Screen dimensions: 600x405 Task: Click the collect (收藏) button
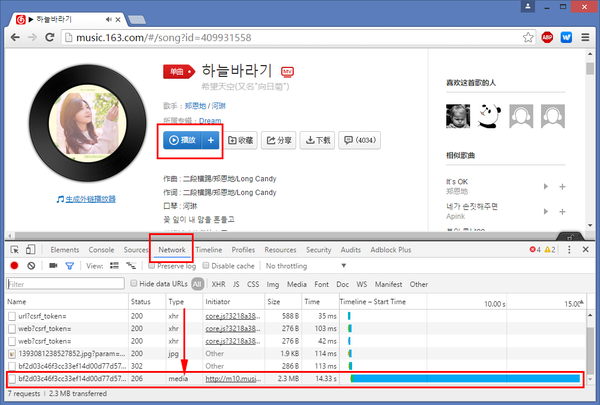click(241, 140)
